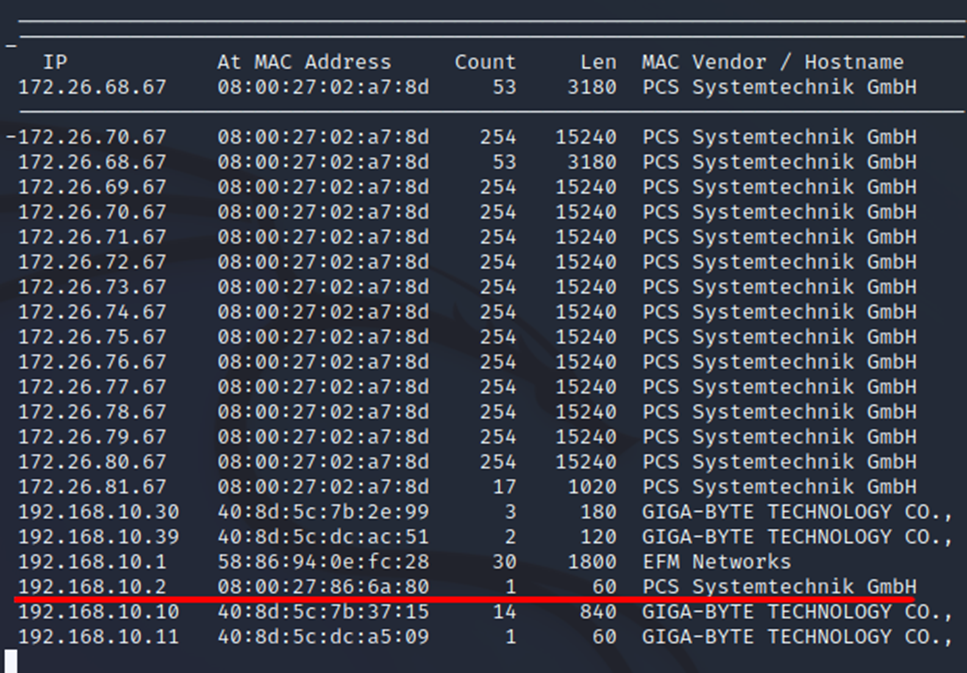Click count value 17 for 172.26.81.67
This screenshot has width=967, height=673.
point(504,487)
